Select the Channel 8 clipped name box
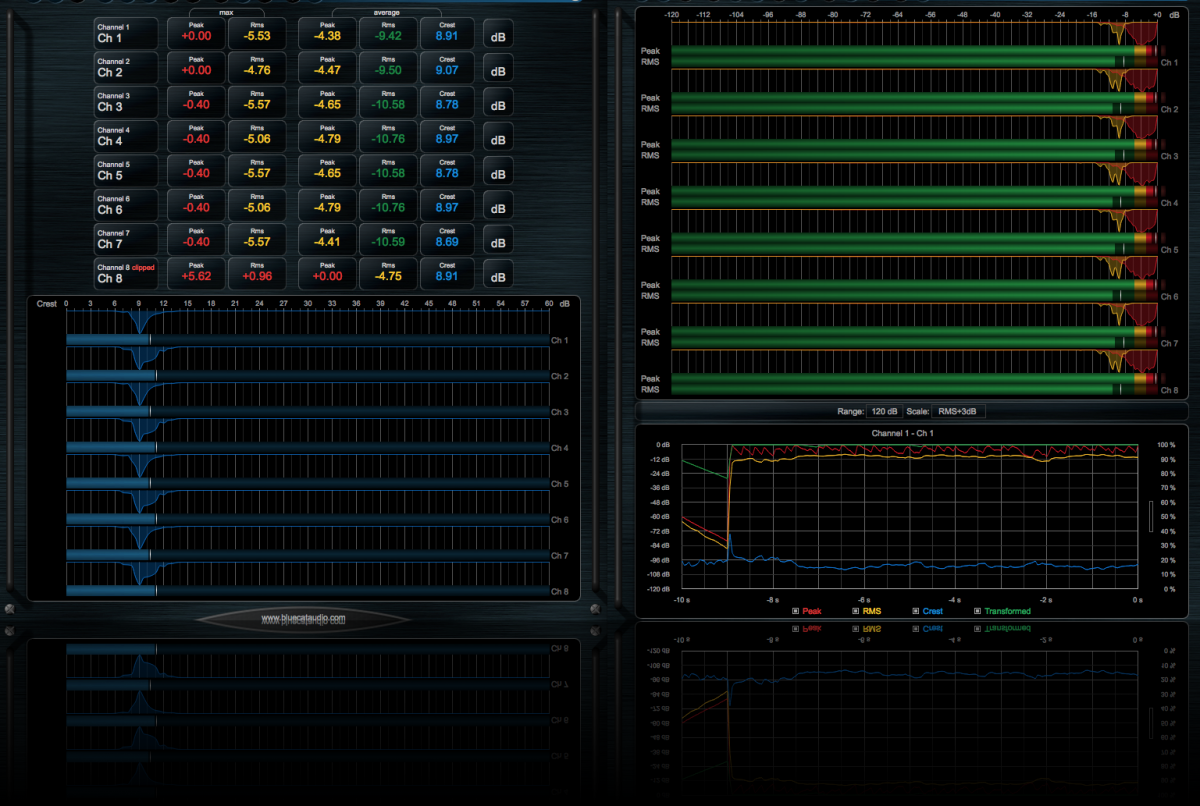 tap(126, 273)
